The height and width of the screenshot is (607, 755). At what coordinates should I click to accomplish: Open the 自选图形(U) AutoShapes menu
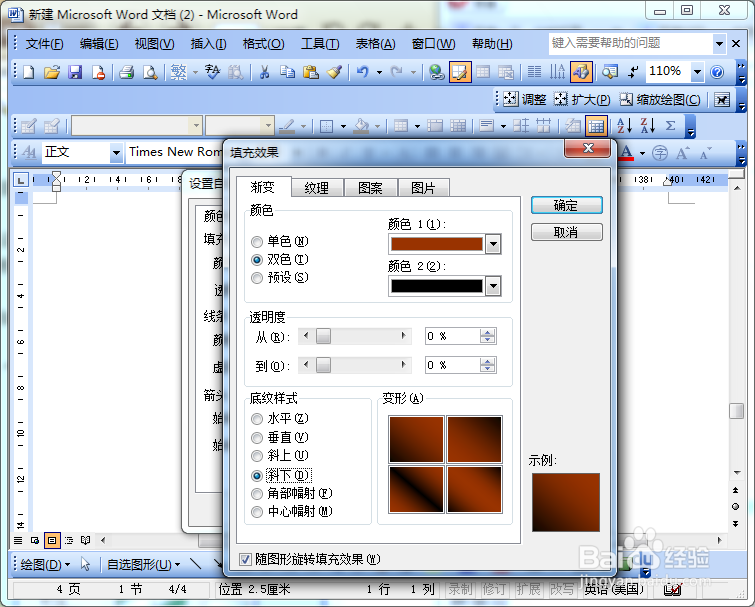pyautogui.click(x=143, y=564)
